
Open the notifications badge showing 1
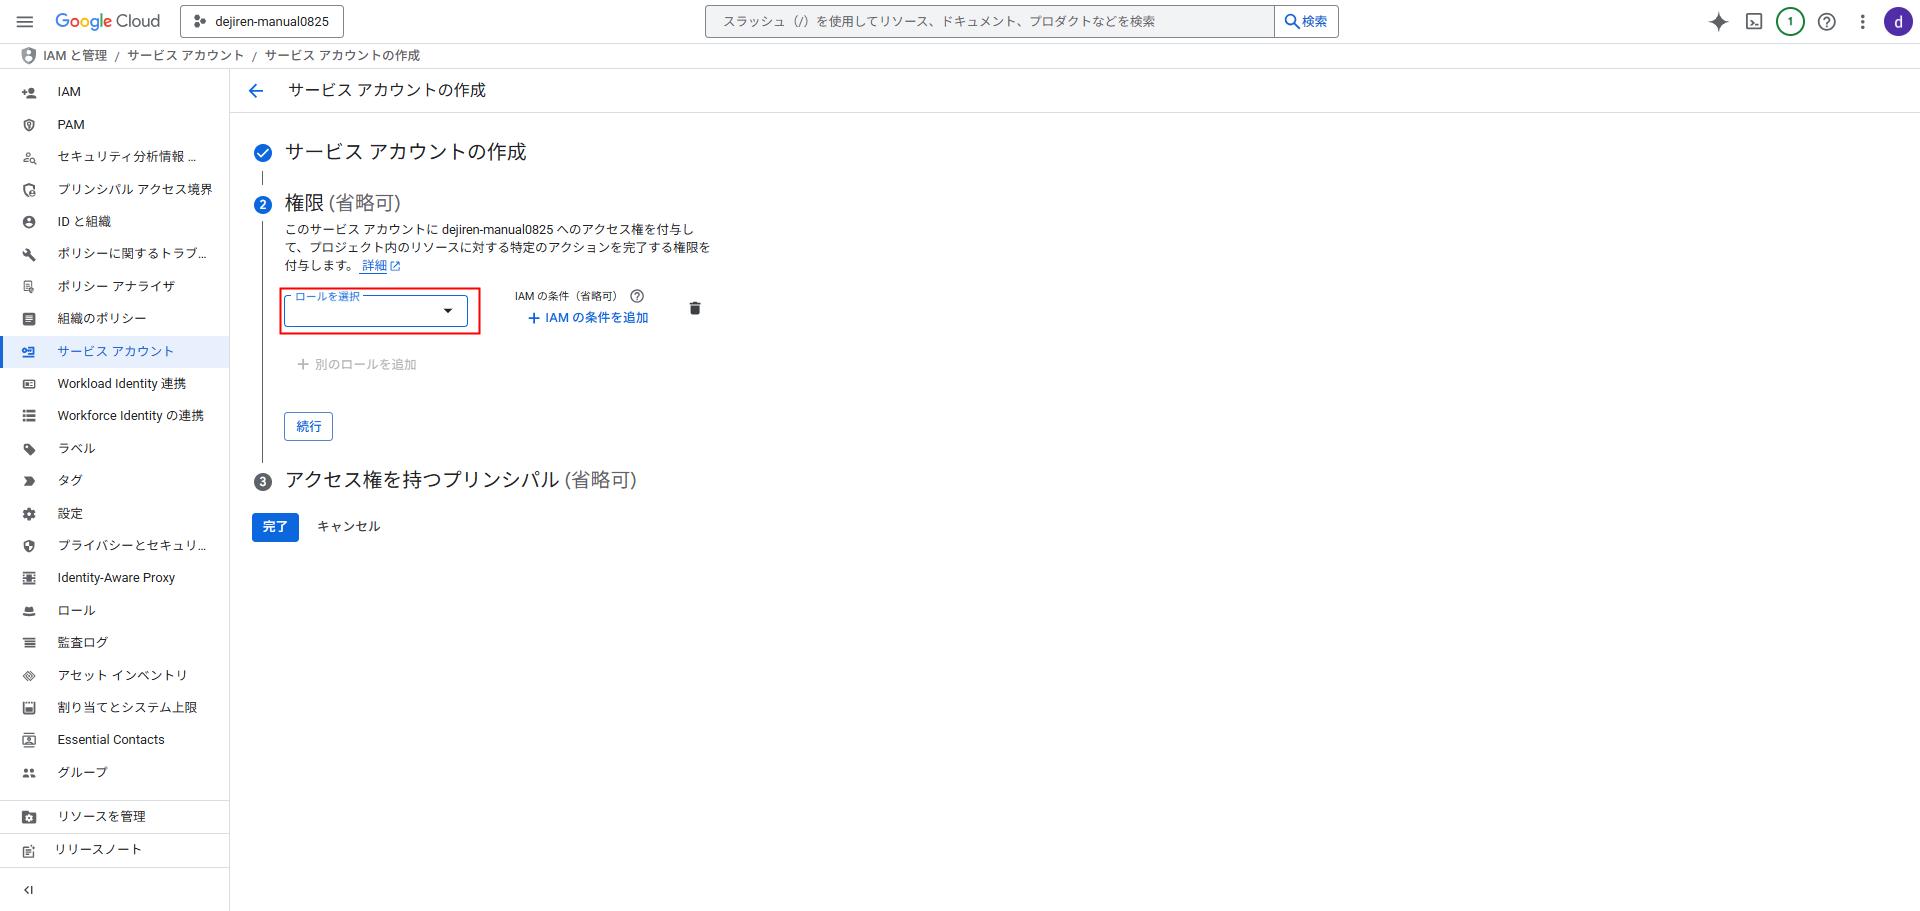(1790, 22)
